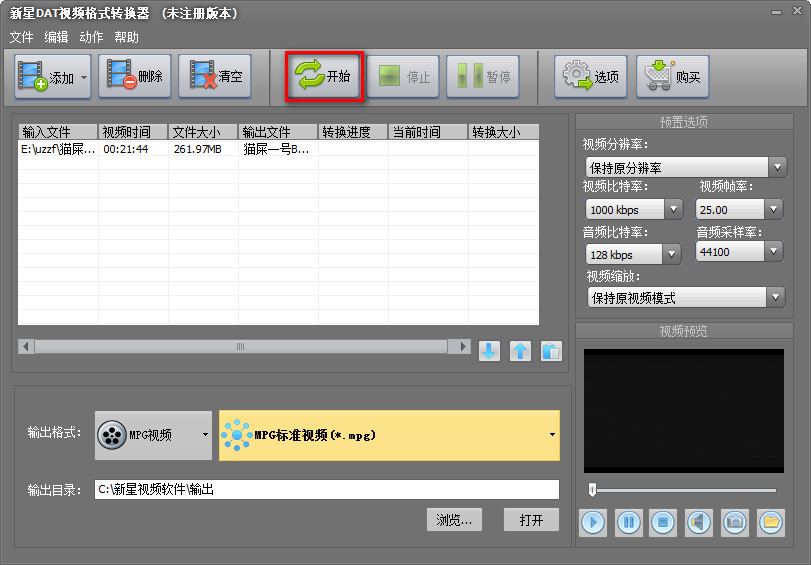This screenshot has height=565, width=811.
Task: Click the 暂停 pause button
Action: (x=483, y=77)
